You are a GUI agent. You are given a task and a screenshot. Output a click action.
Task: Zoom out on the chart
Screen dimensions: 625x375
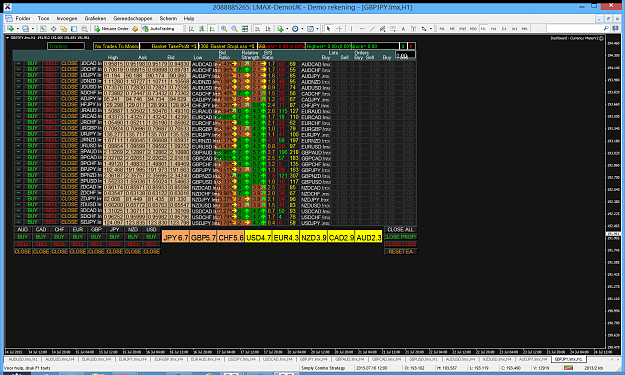click(x=234, y=29)
